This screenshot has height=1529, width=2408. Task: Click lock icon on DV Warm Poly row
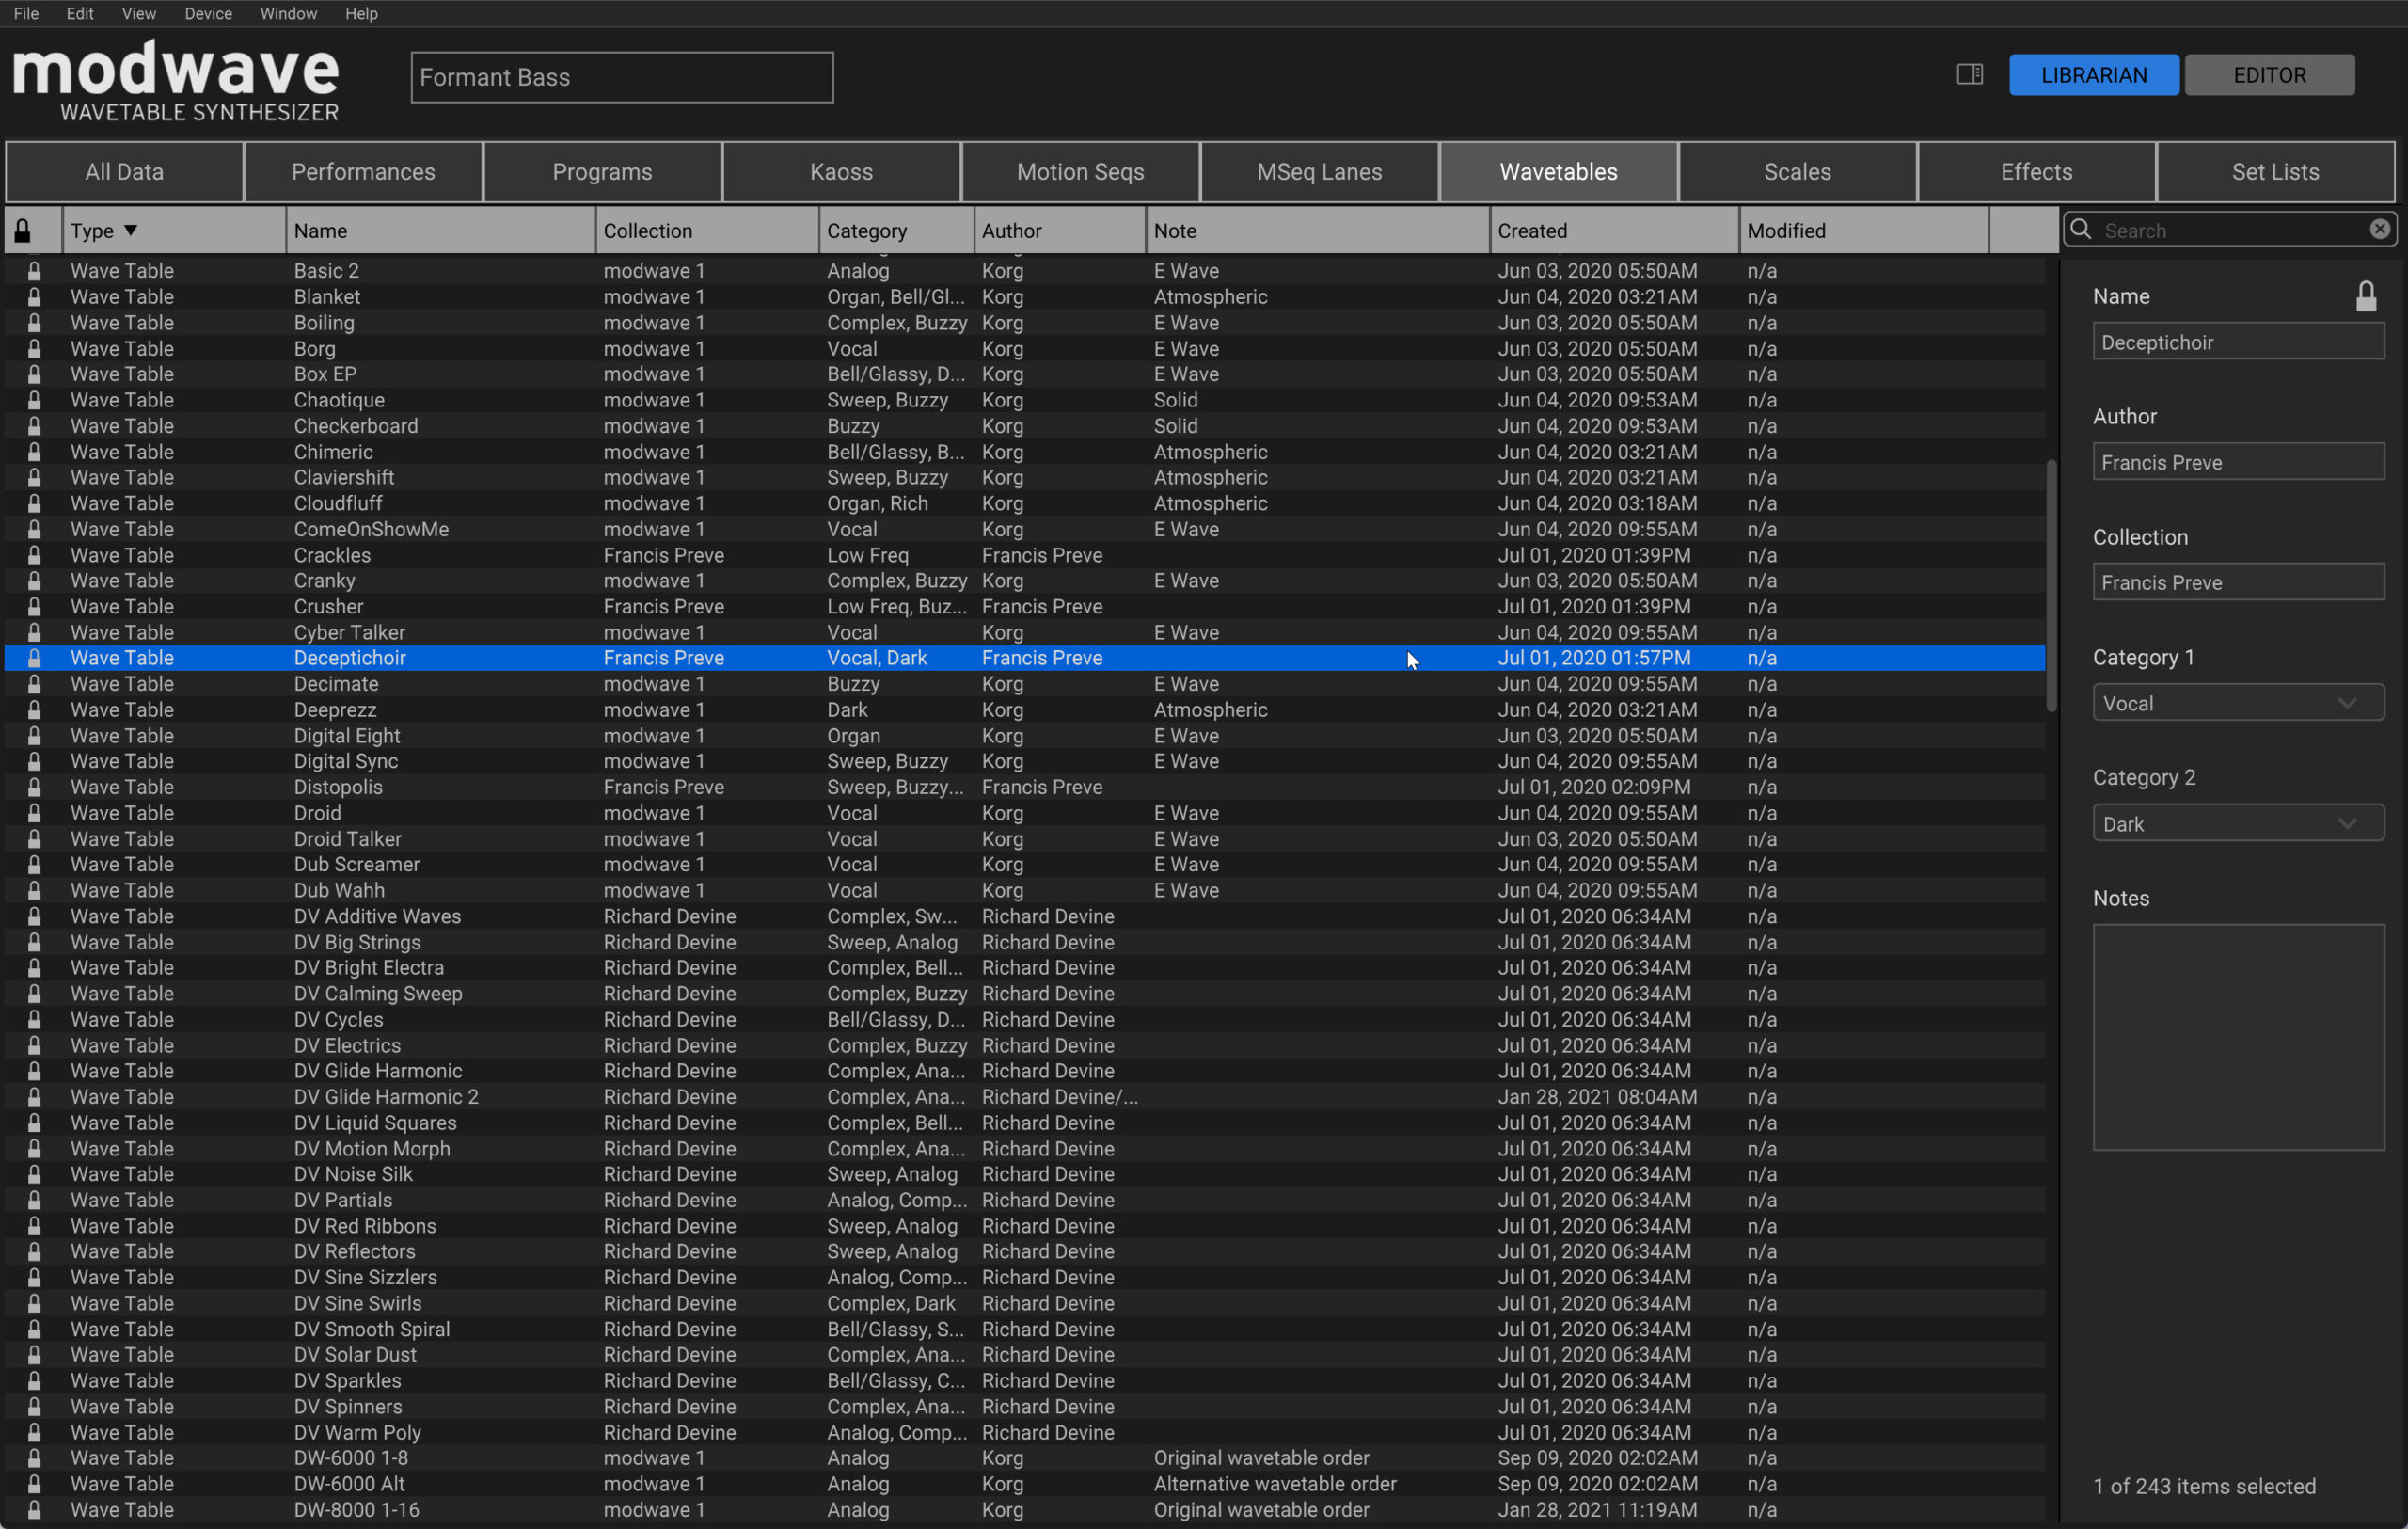click(34, 1432)
